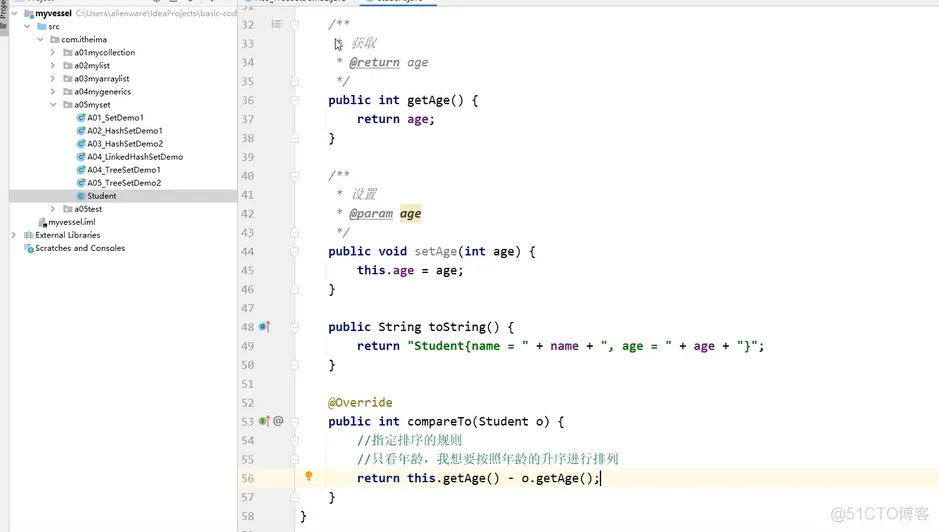Screen dimensions: 939x532
Task: Click the A03_HashSetDemo2 class icon
Action: click(81, 144)
